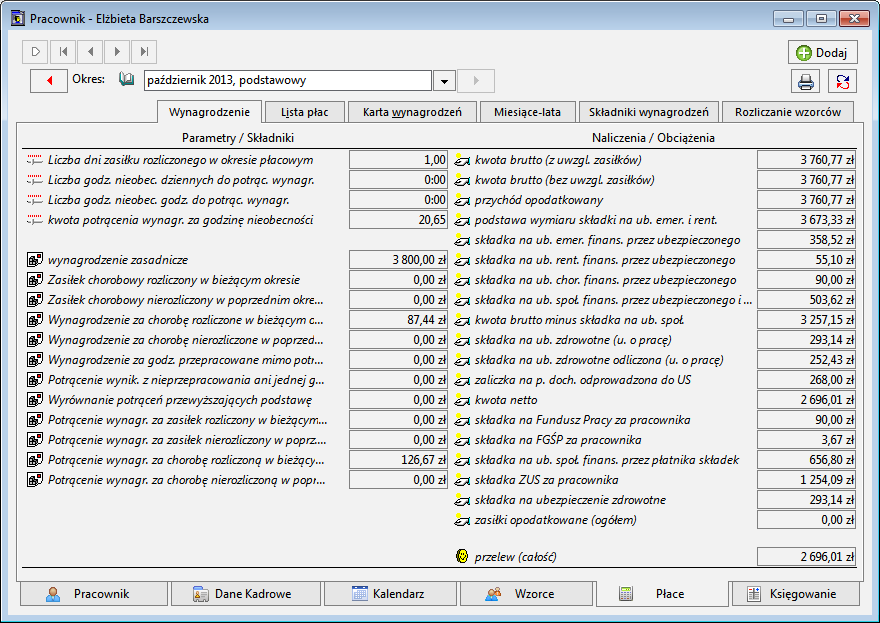880x623 pixels.
Task: Jump to last record navigation button
Action: pos(144,52)
